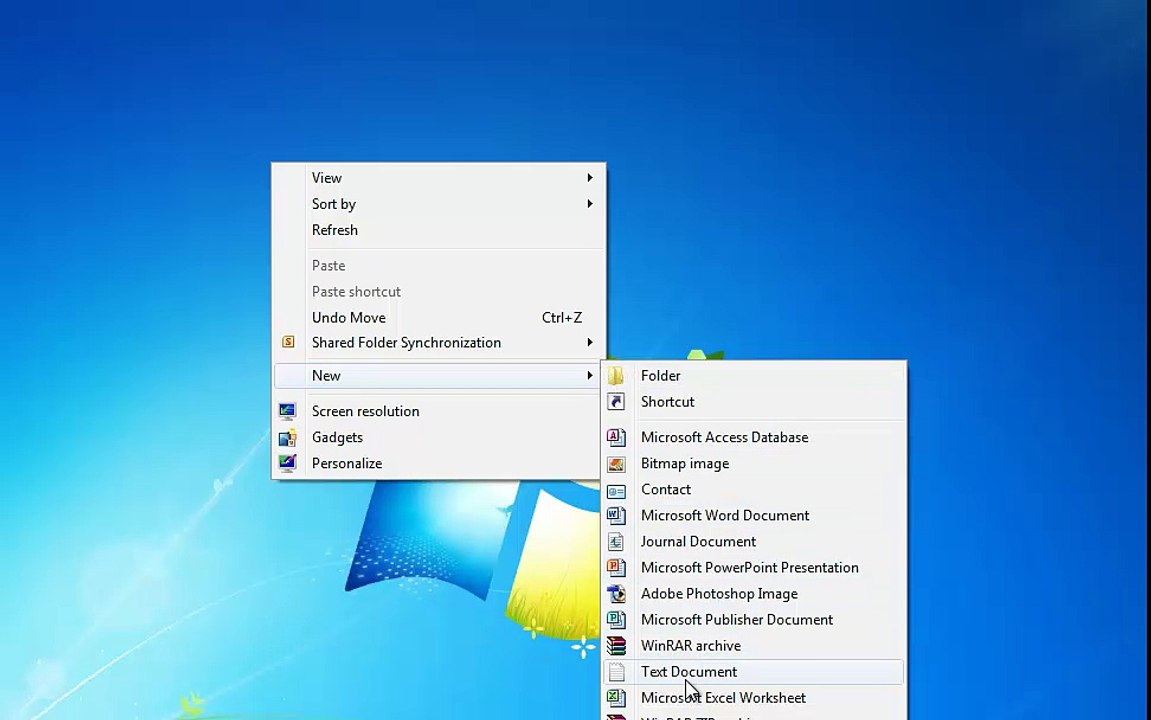1151x720 pixels.
Task: Create a new Text Document
Action: coord(754,672)
